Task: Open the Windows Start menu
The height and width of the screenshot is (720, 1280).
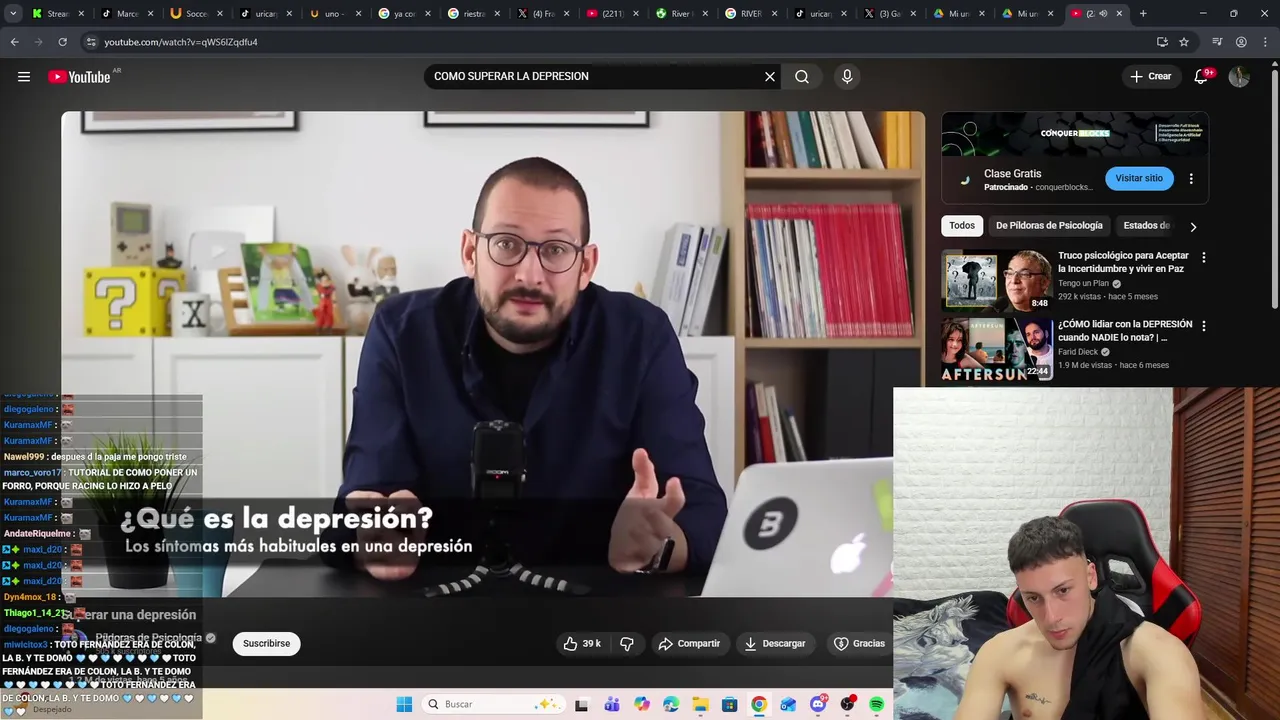Action: (404, 704)
